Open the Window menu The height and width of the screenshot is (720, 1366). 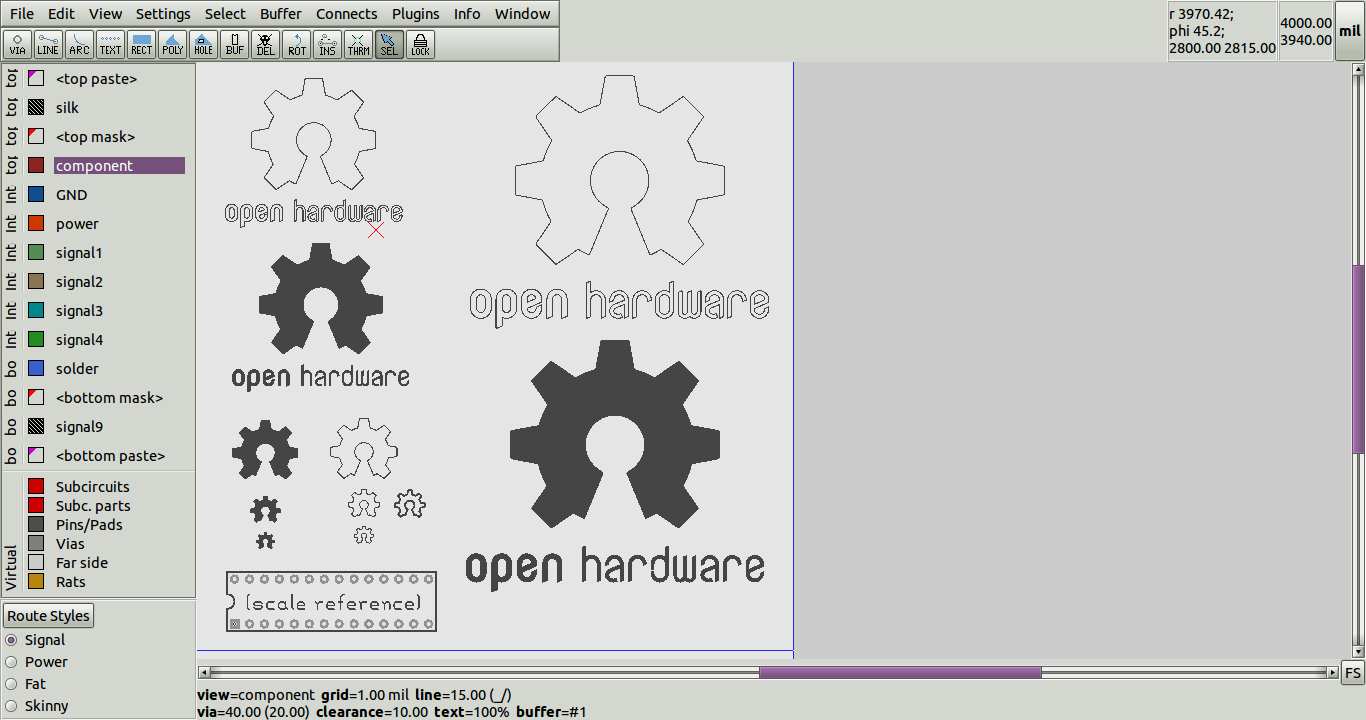522,14
